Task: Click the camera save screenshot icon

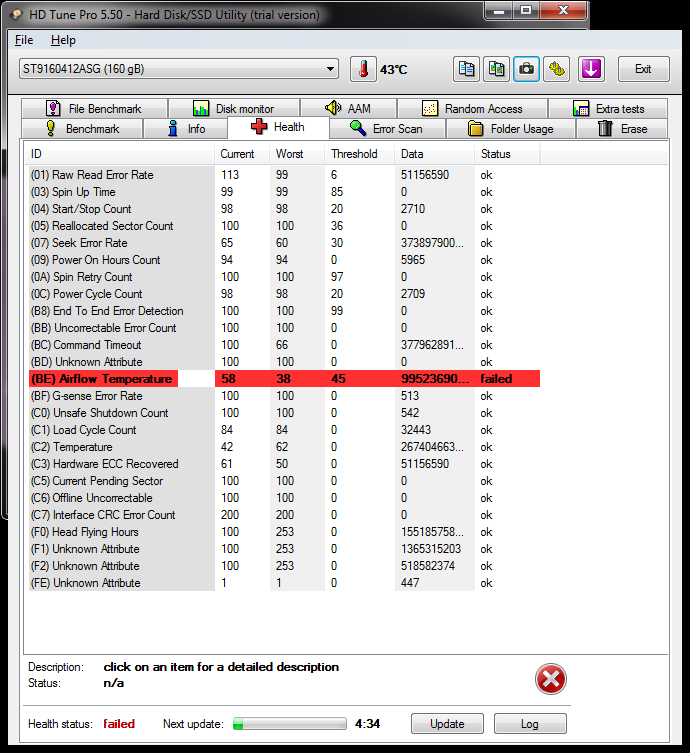Action: 526,69
